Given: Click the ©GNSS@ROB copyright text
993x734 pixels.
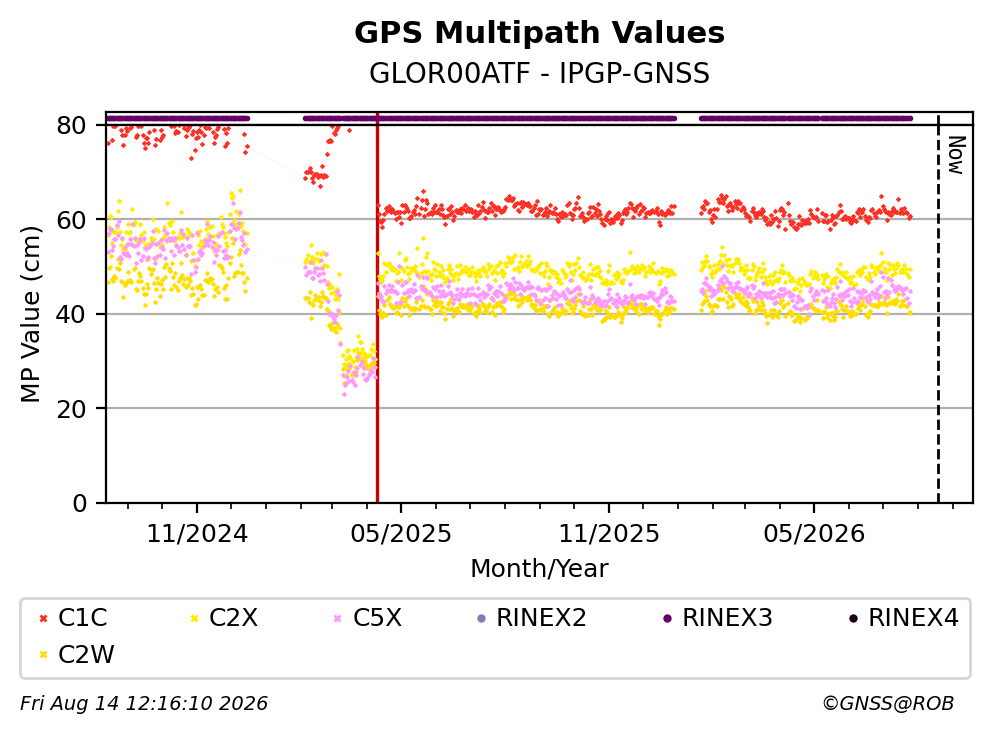Looking at the screenshot, I should (888, 703).
